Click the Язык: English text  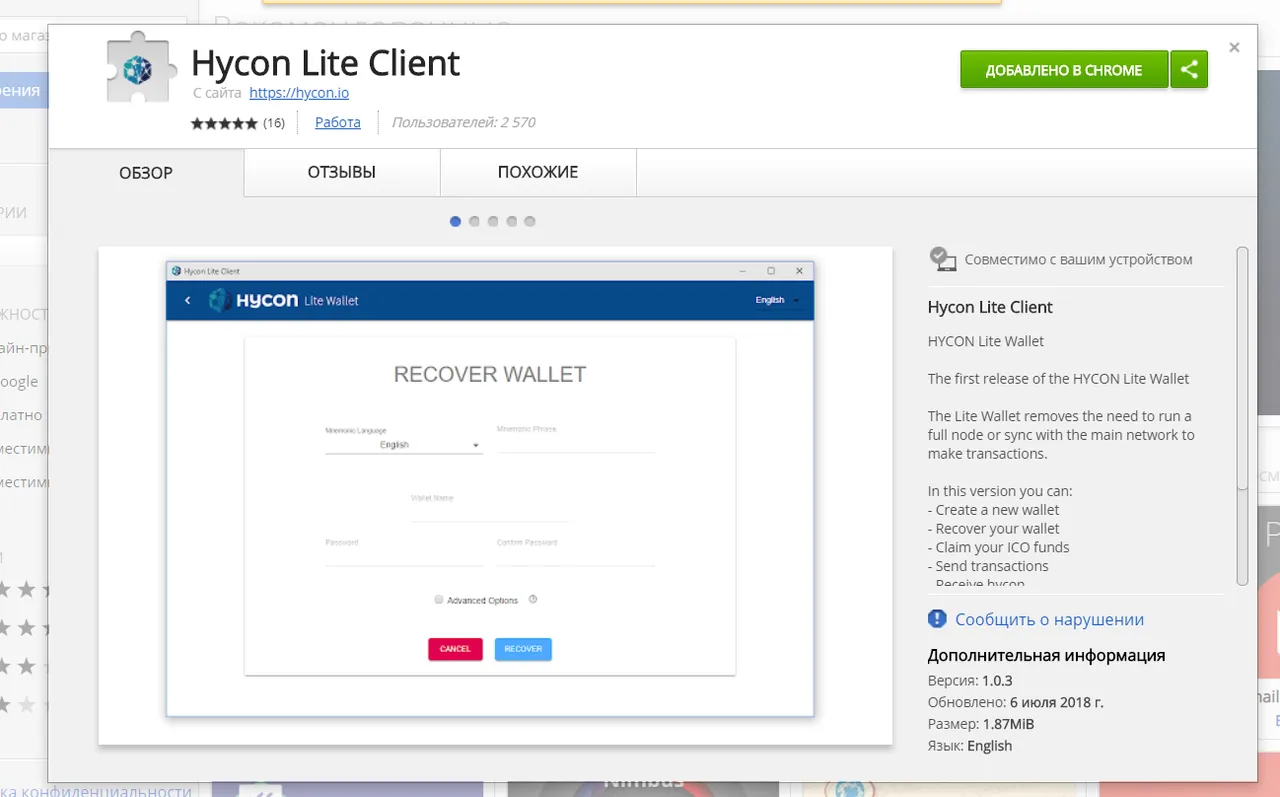click(x=970, y=746)
